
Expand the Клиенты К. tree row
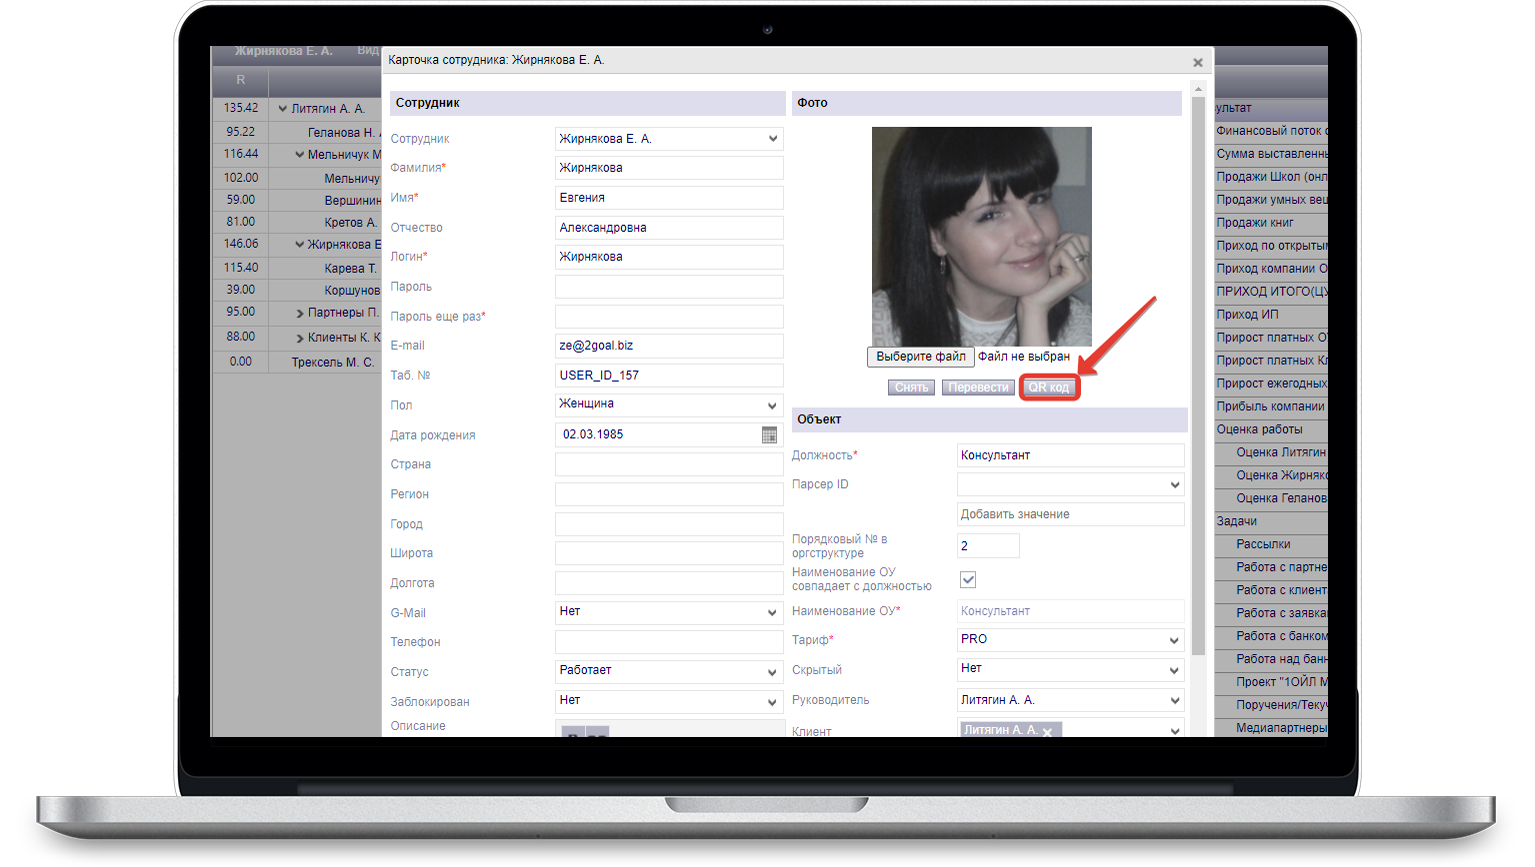300,339
